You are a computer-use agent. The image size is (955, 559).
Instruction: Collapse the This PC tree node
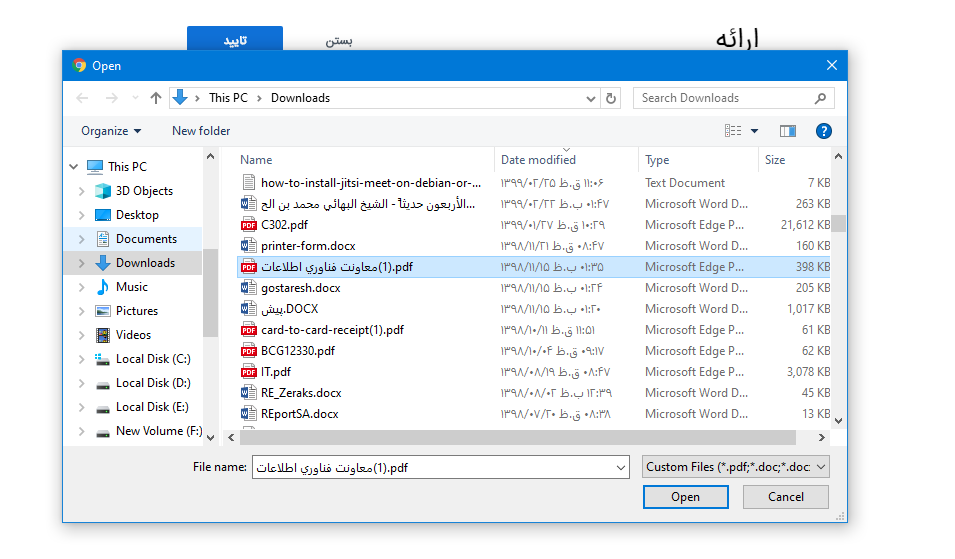[73, 167]
